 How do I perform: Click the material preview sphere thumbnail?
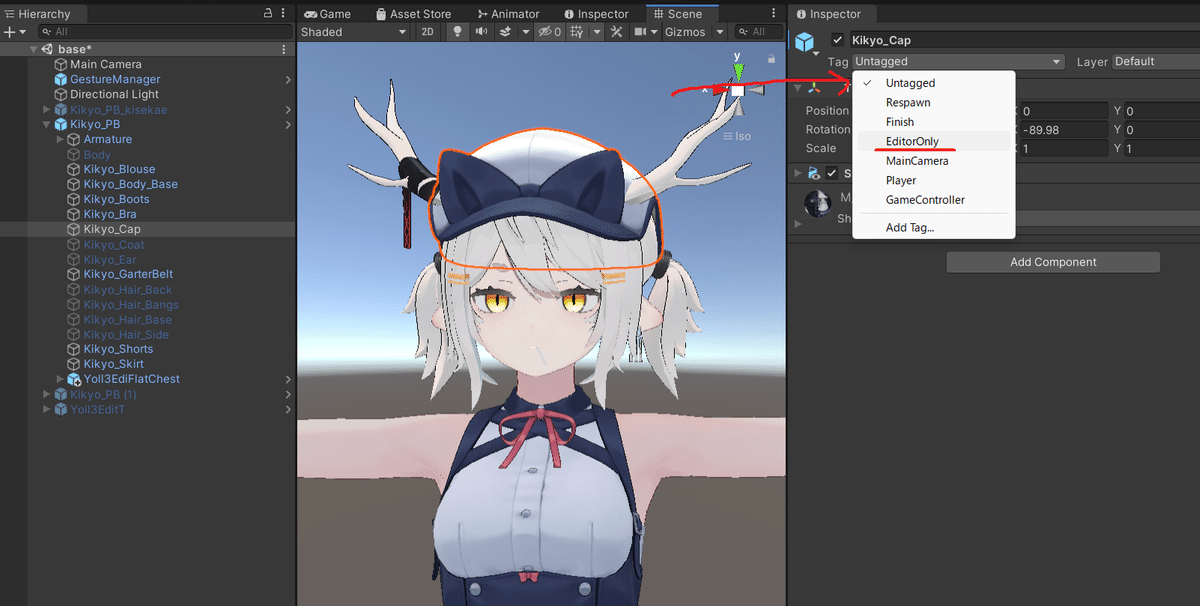point(818,203)
